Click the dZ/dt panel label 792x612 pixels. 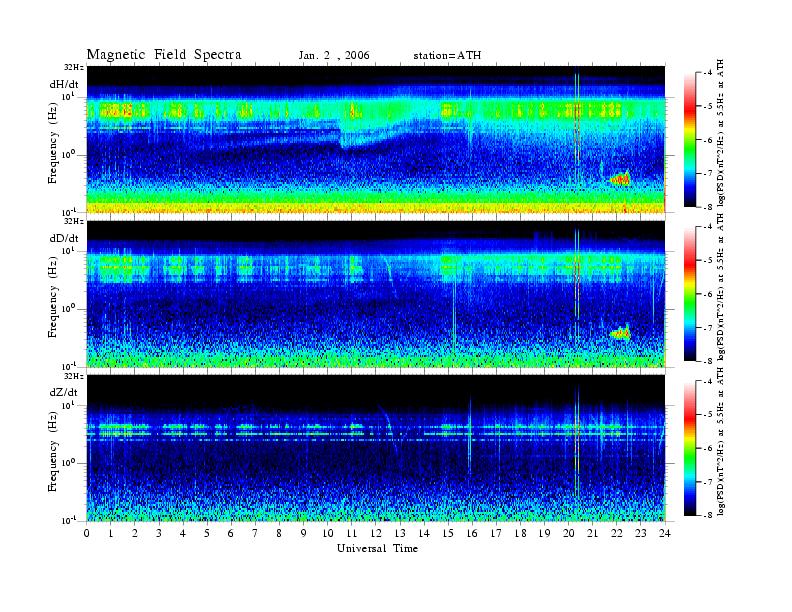coord(64,392)
